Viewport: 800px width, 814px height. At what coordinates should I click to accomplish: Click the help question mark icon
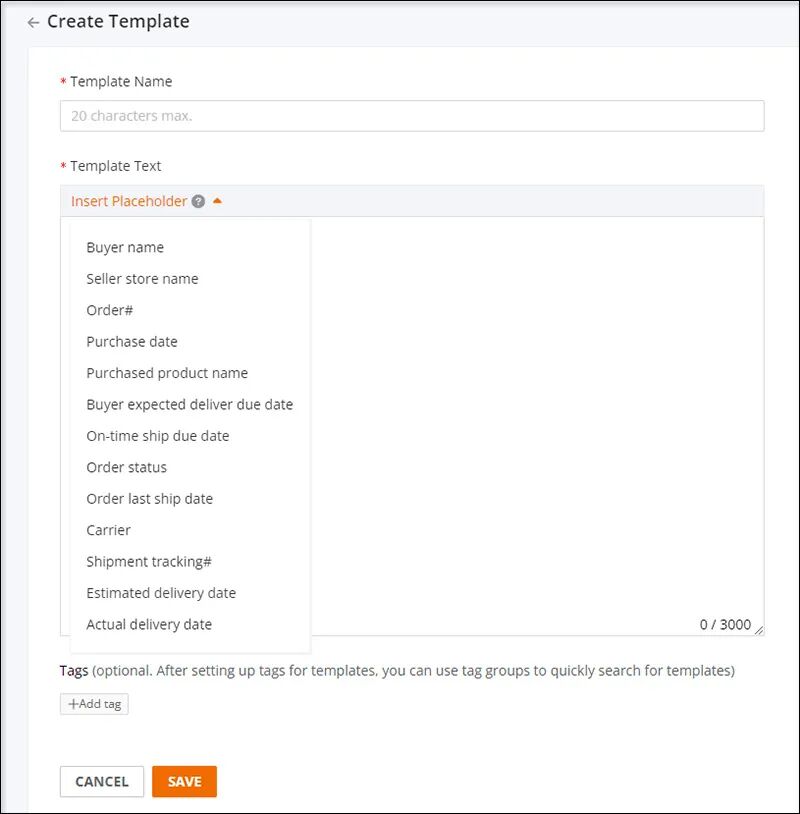[198, 201]
